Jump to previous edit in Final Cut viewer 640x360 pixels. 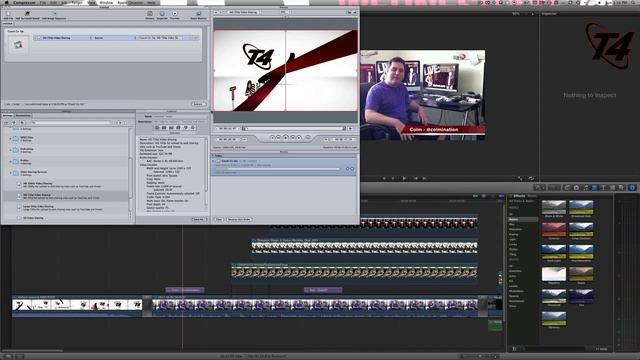tap(415, 178)
